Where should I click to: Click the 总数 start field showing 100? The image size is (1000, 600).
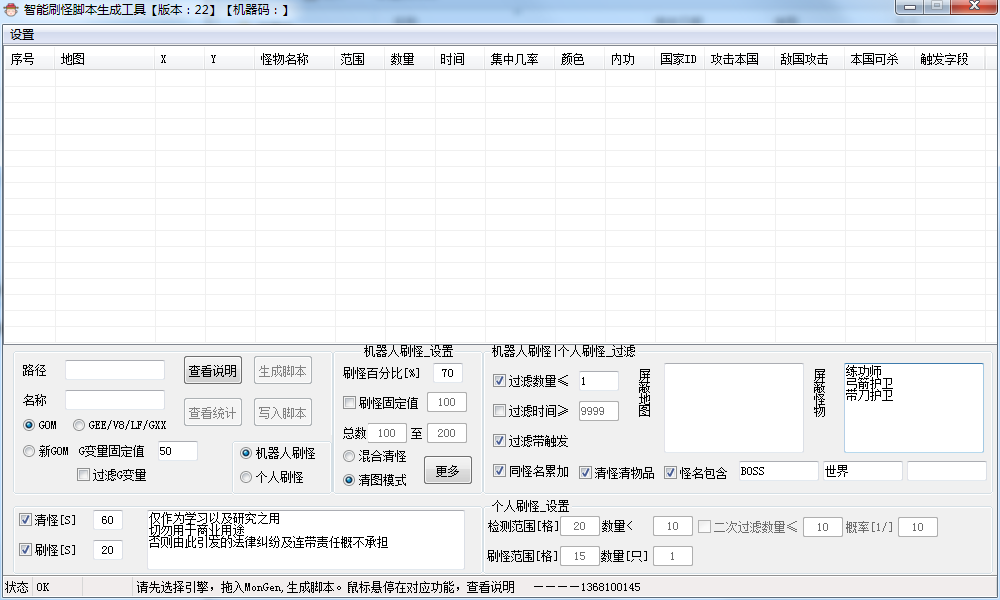387,433
